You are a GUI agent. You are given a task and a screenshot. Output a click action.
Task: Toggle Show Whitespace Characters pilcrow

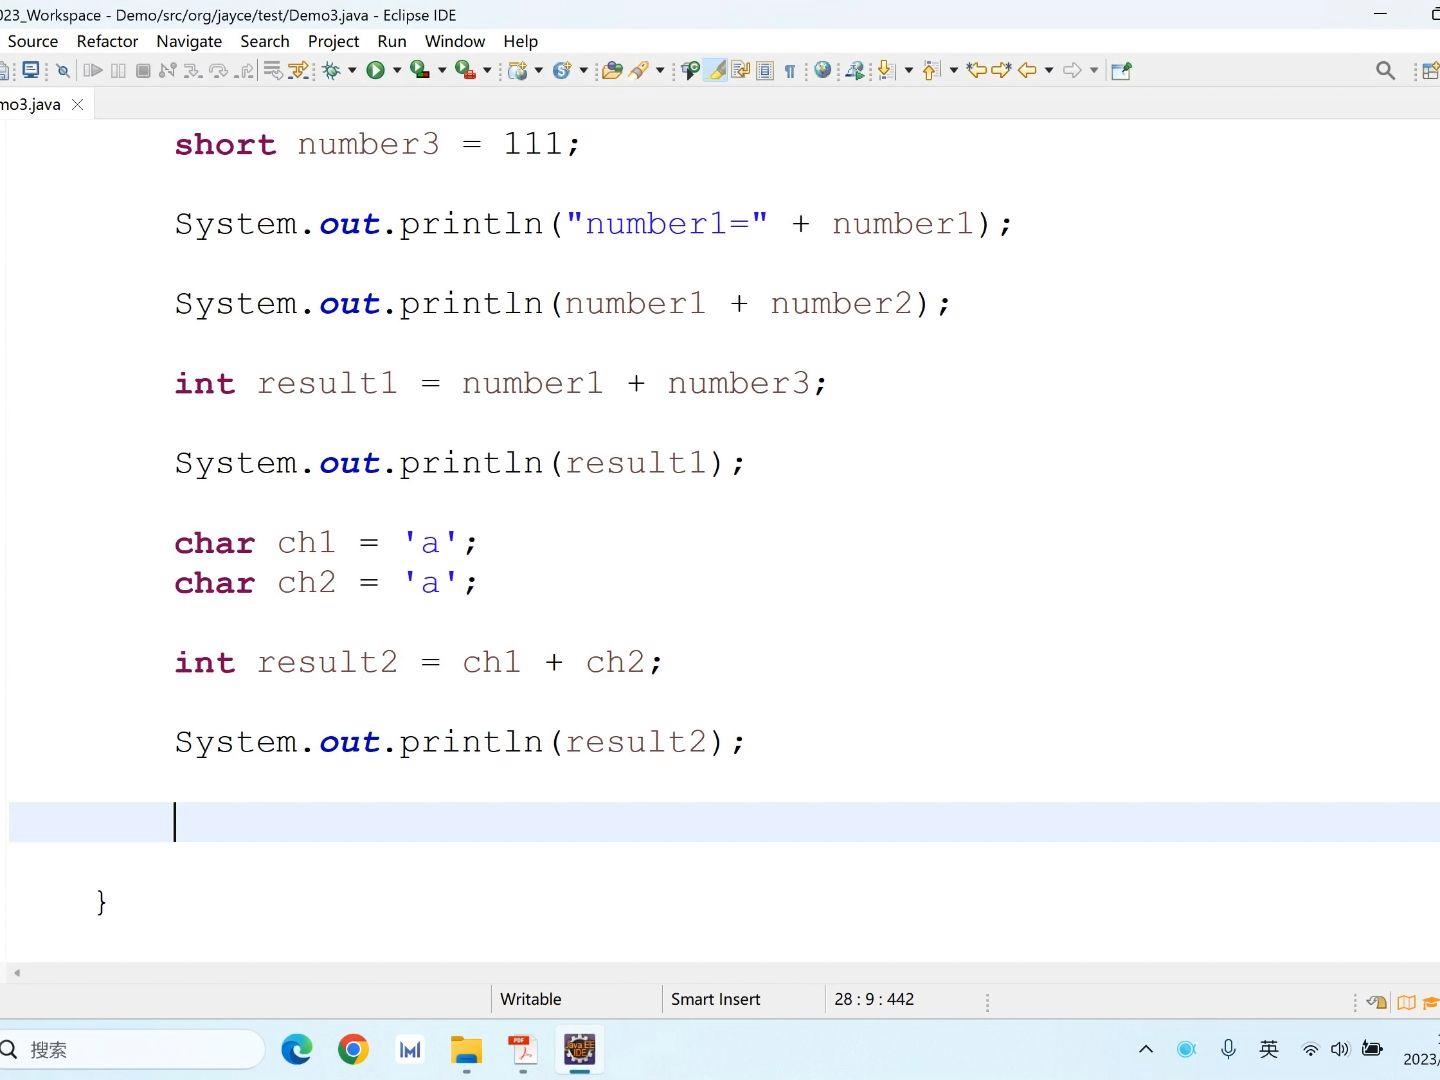(790, 70)
